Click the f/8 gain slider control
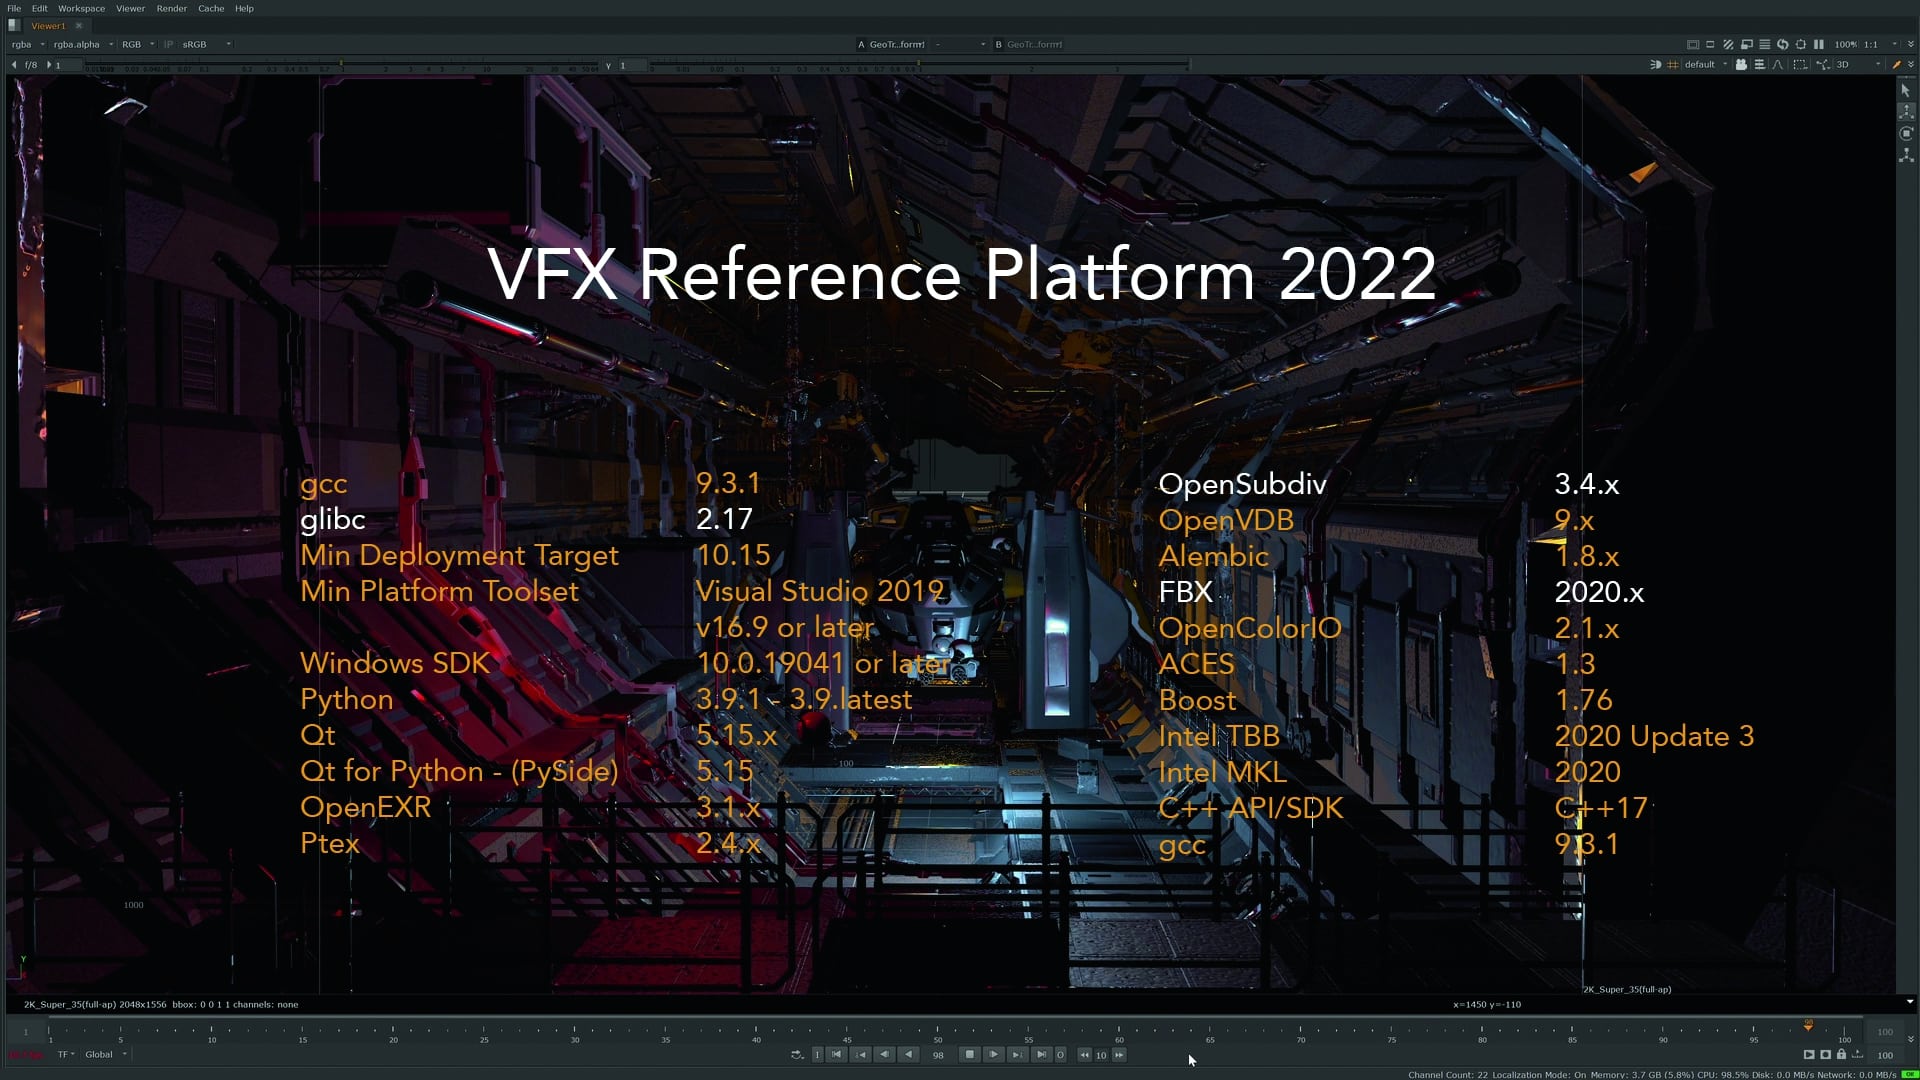The width and height of the screenshot is (1920, 1080). (28, 64)
